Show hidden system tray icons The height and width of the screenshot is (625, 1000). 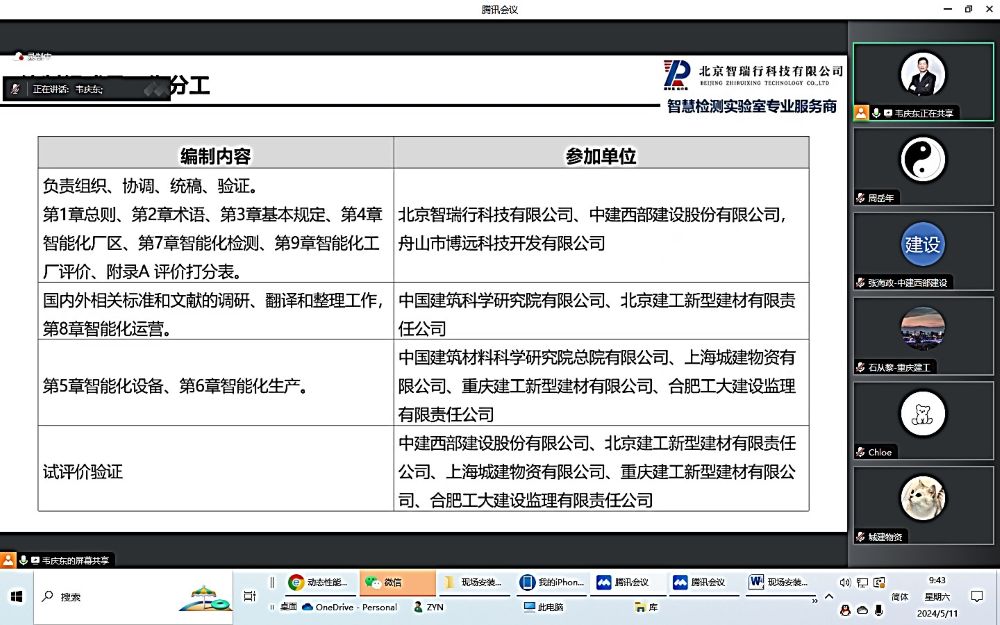point(829,597)
